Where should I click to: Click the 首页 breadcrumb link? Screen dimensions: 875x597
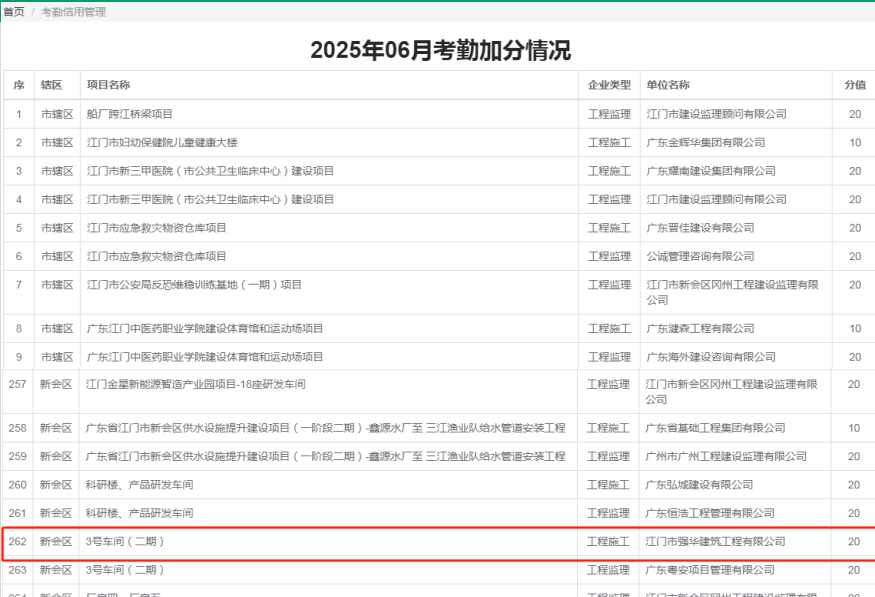point(14,12)
